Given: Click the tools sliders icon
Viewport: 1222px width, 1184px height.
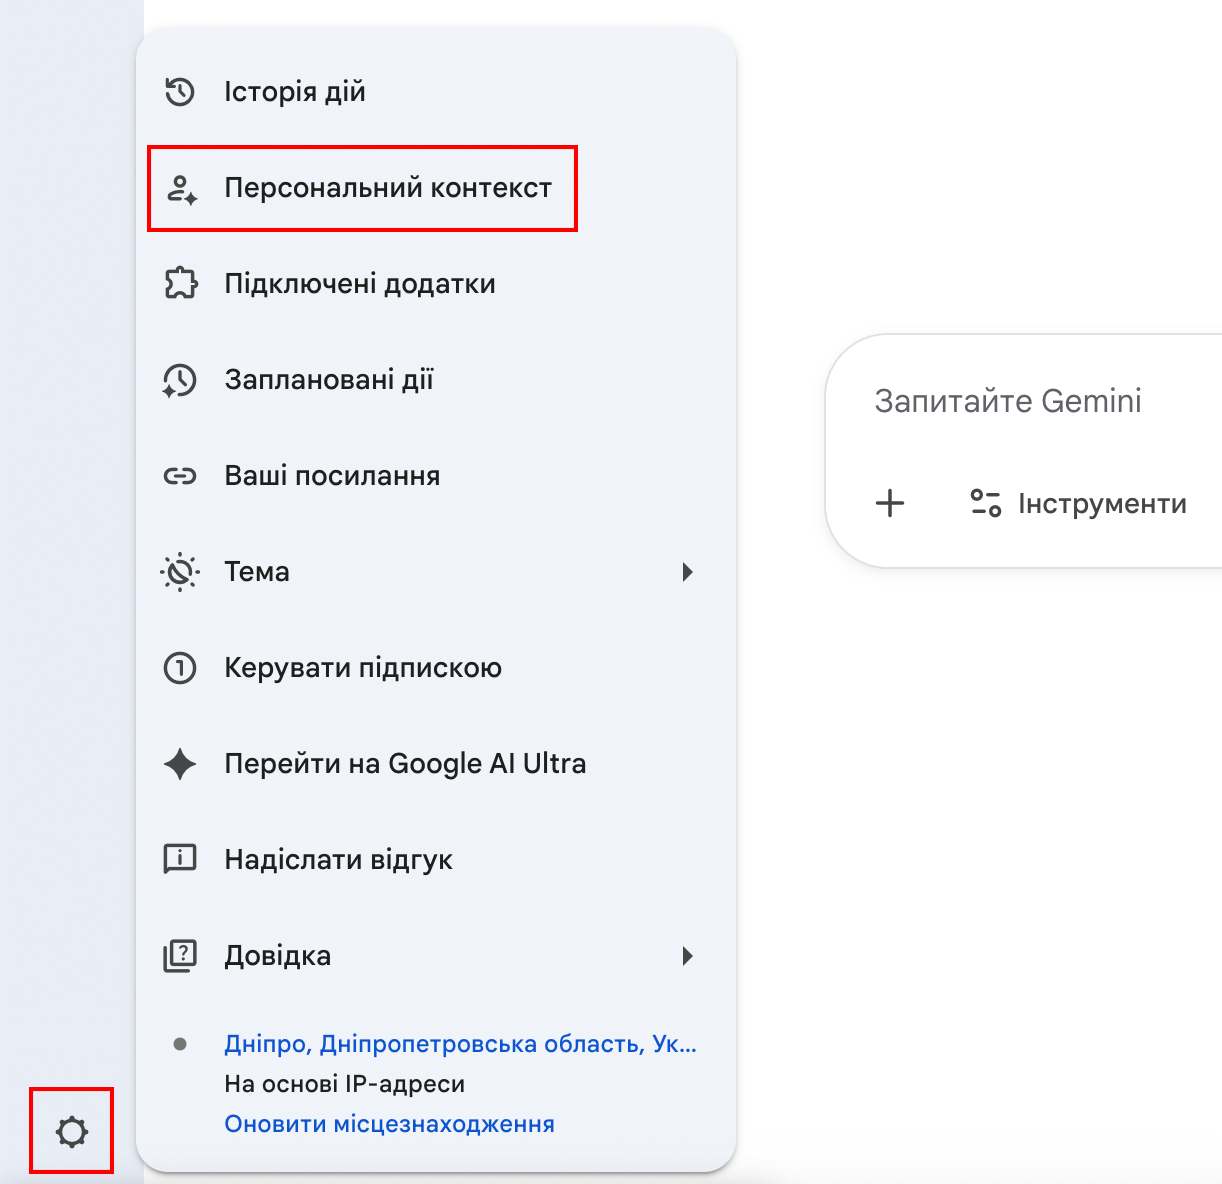Looking at the screenshot, I should point(986,503).
